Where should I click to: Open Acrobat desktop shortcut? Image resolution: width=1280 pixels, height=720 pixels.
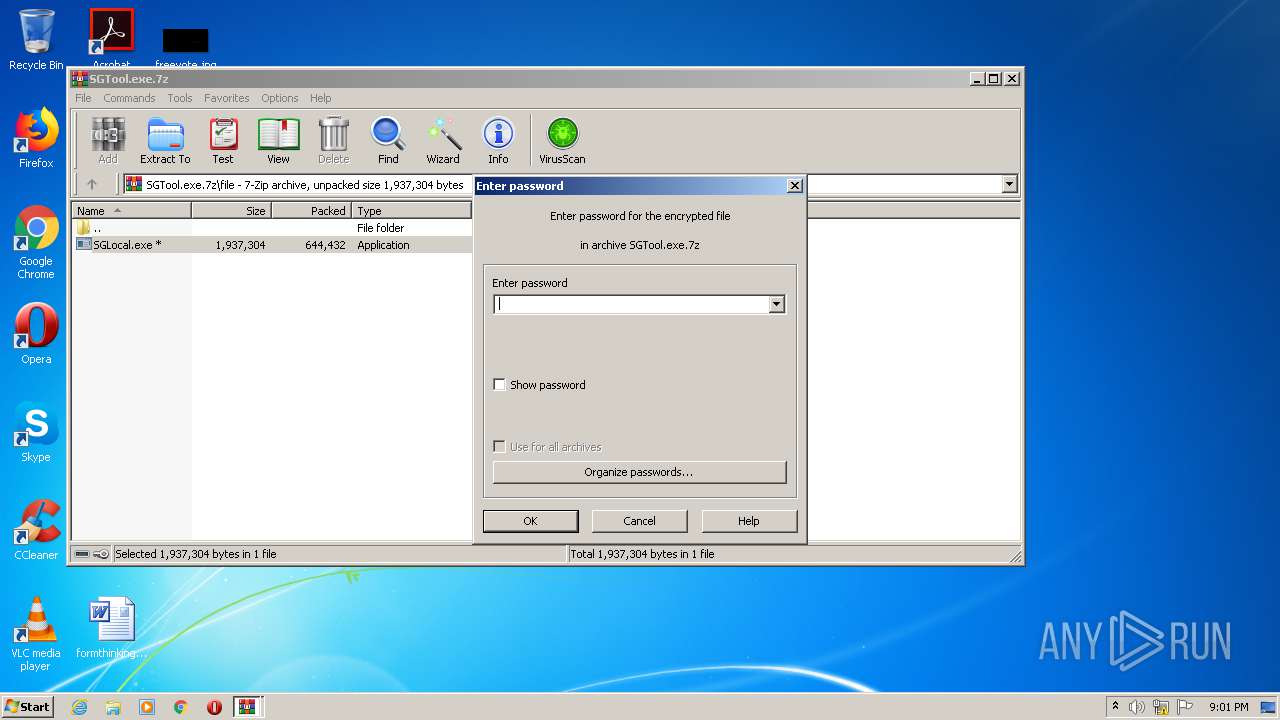[112, 40]
